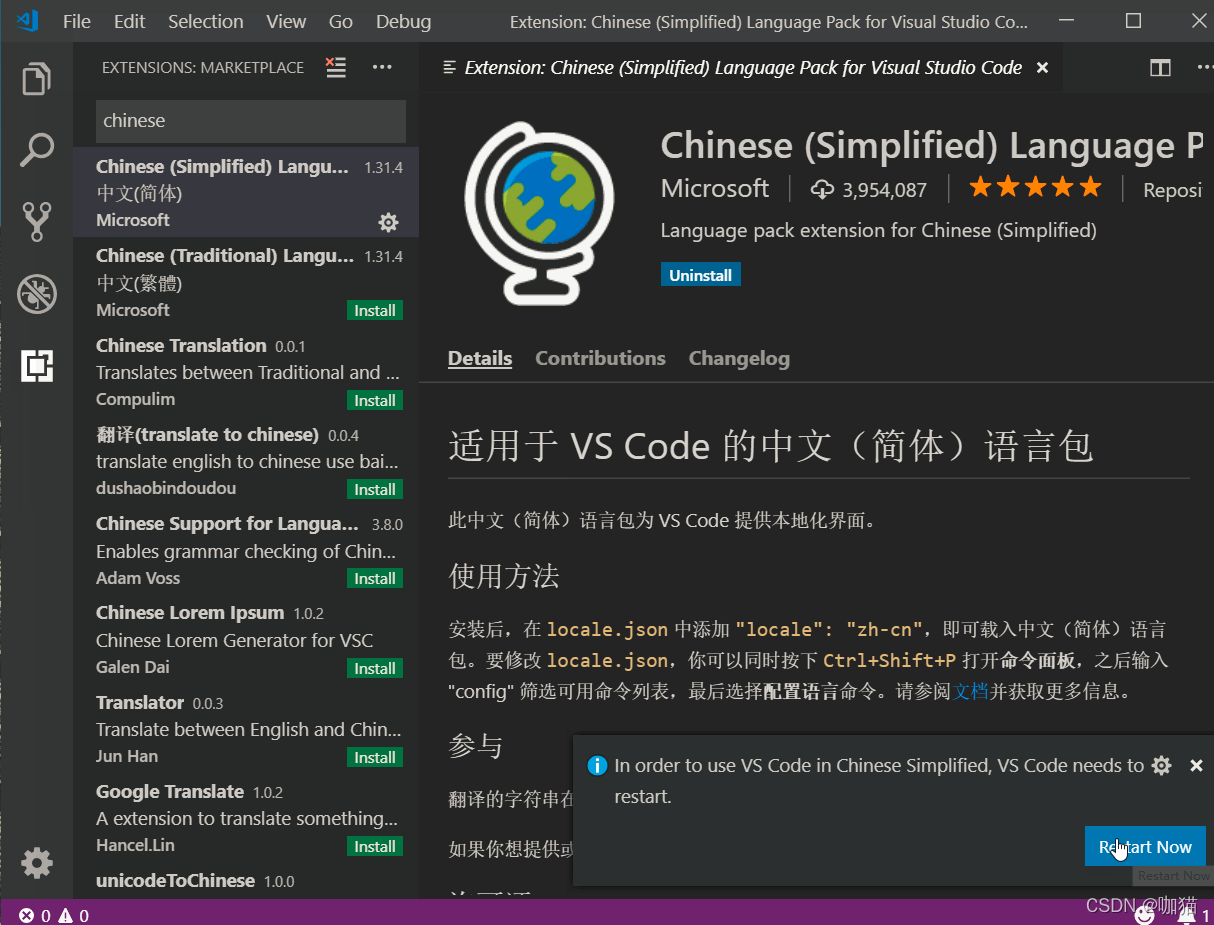1214x925 pixels.
Task: Install the Chinese Lorem Ipsum extension
Action: pos(375,668)
